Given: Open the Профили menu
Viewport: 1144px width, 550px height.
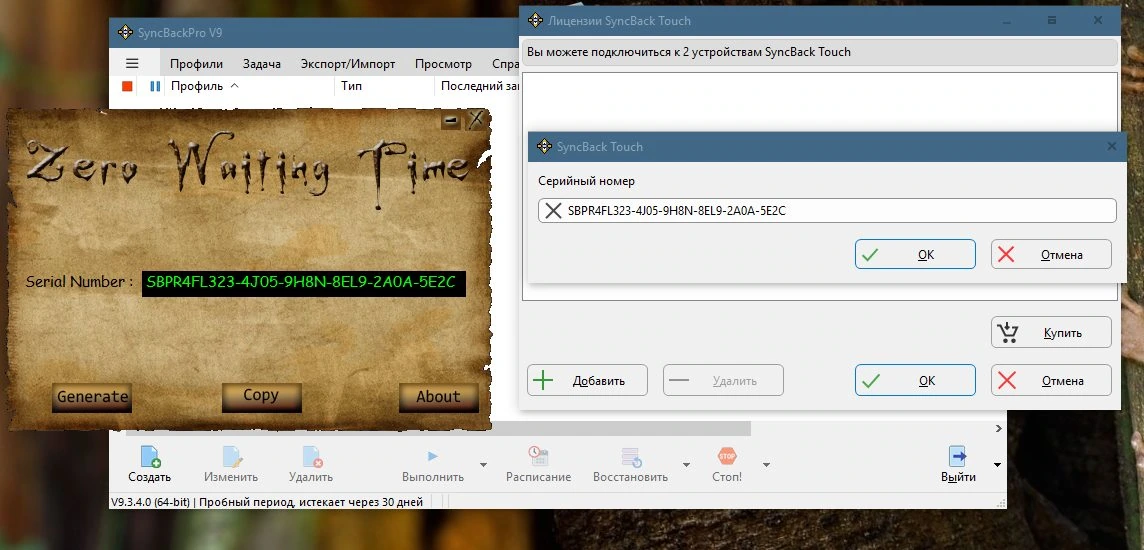Looking at the screenshot, I should (x=196, y=64).
